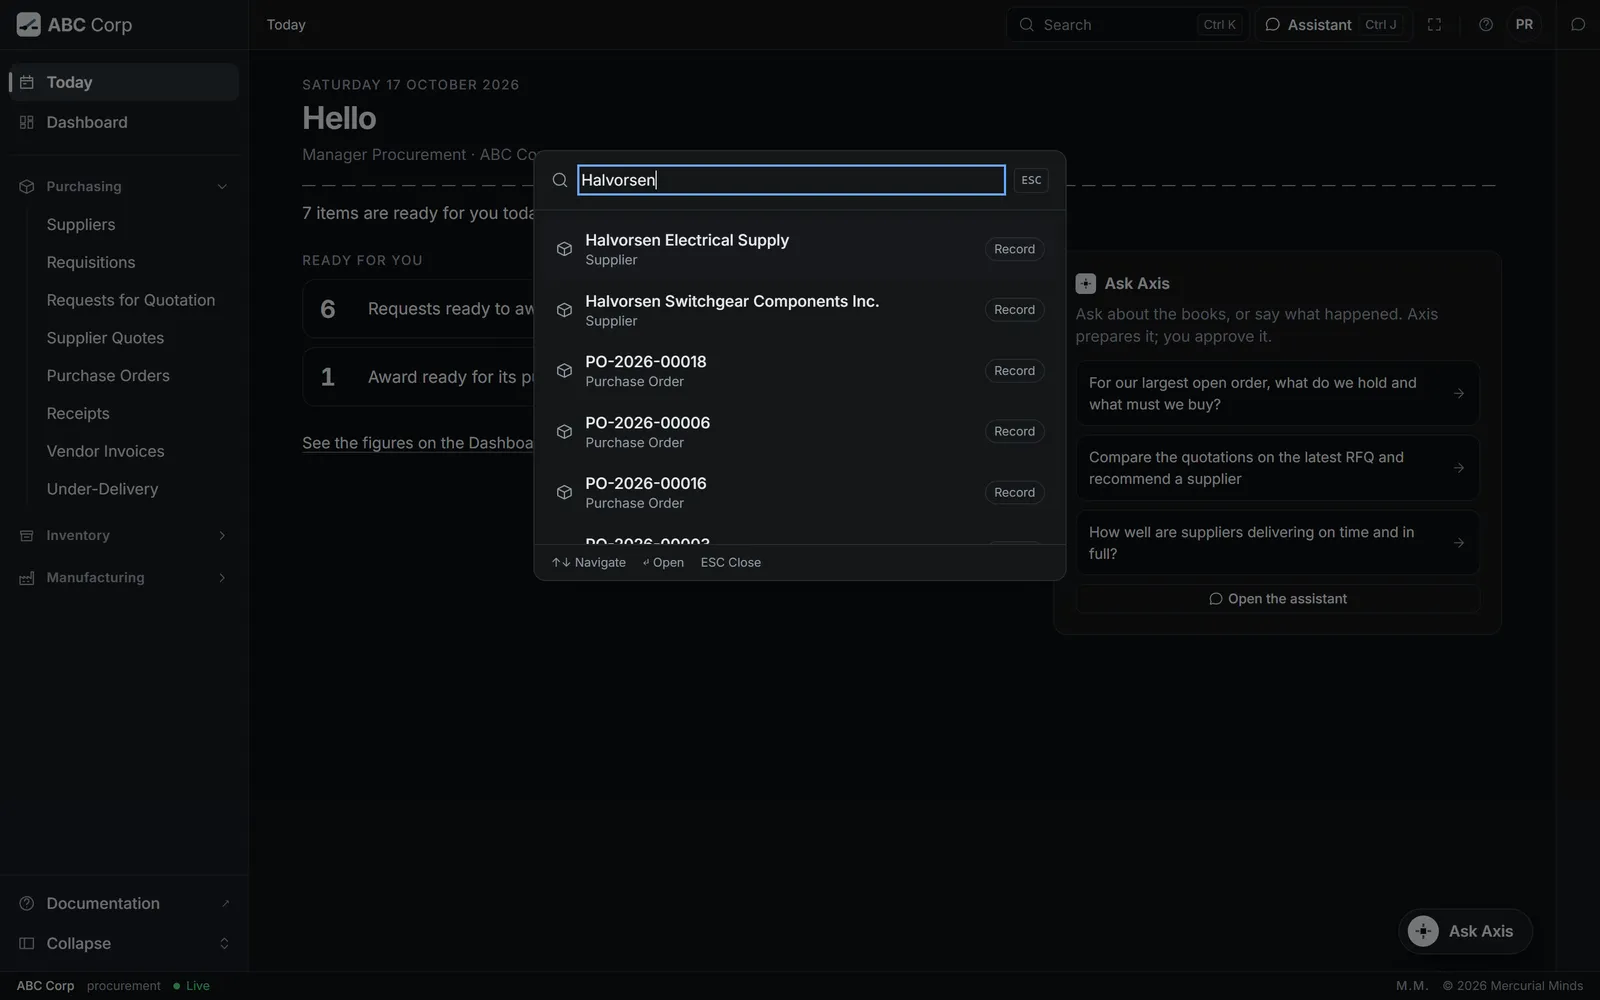Image resolution: width=1600 pixels, height=1000 pixels.
Task: Click the Manufacturing factory icon
Action: [27, 577]
